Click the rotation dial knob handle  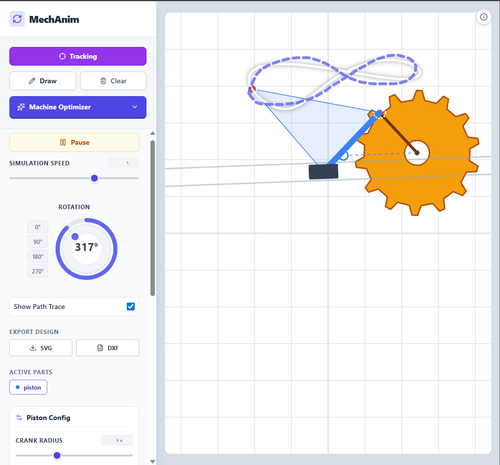[x=75, y=236]
